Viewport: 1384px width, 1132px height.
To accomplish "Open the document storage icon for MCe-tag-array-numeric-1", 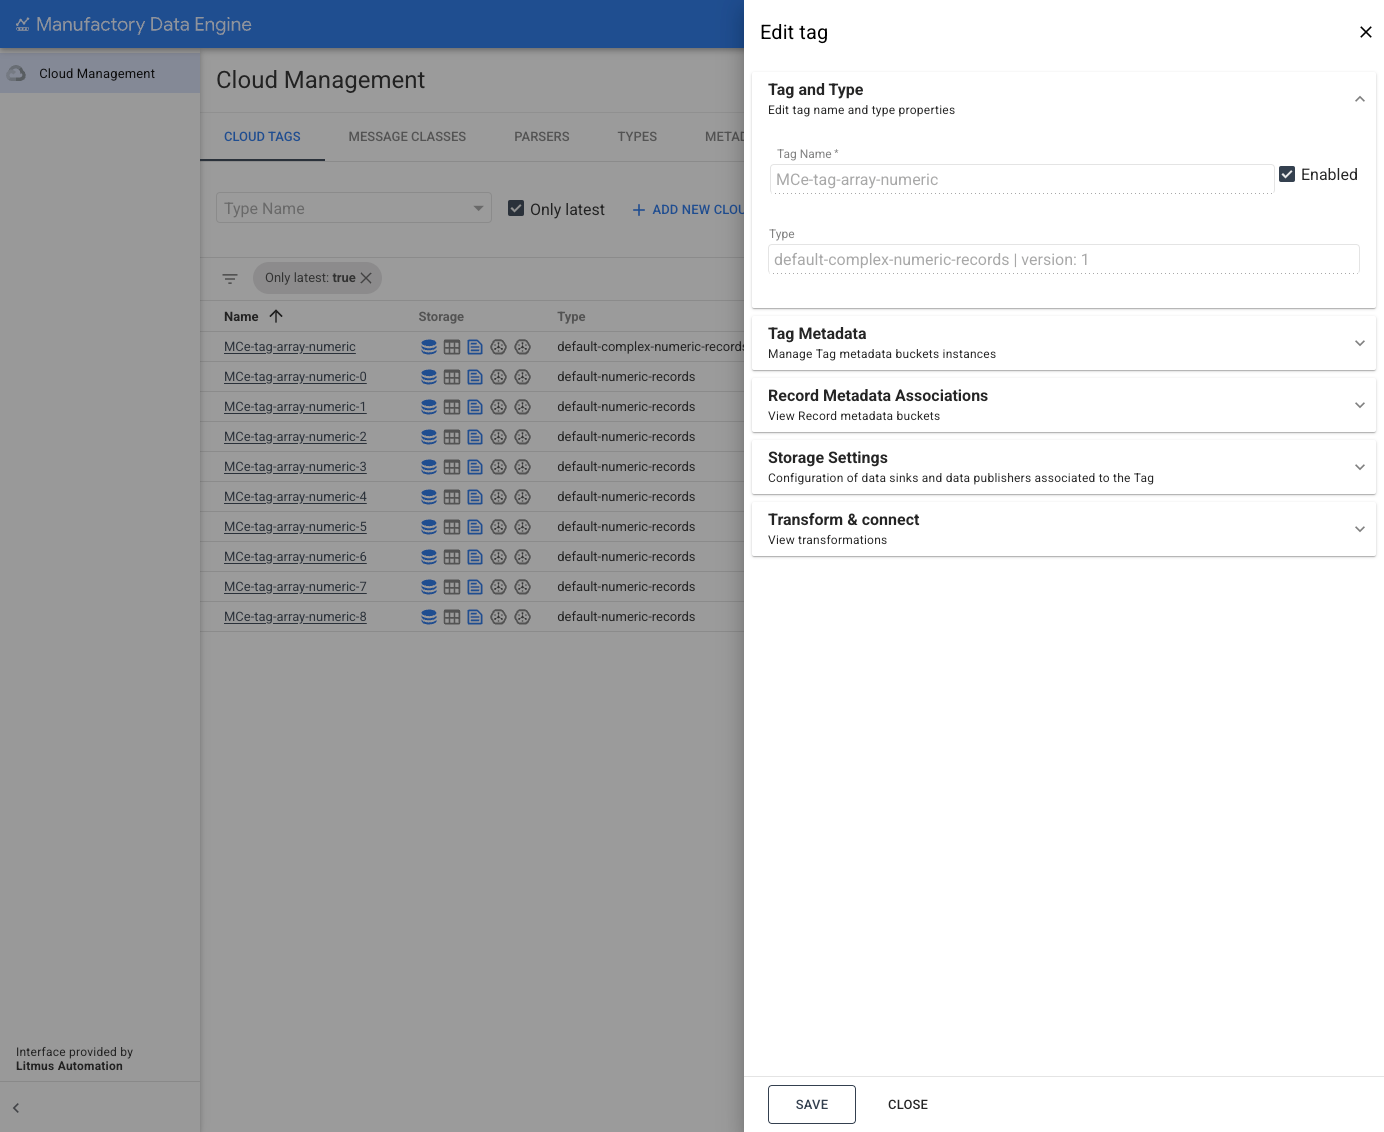I will click(474, 406).
